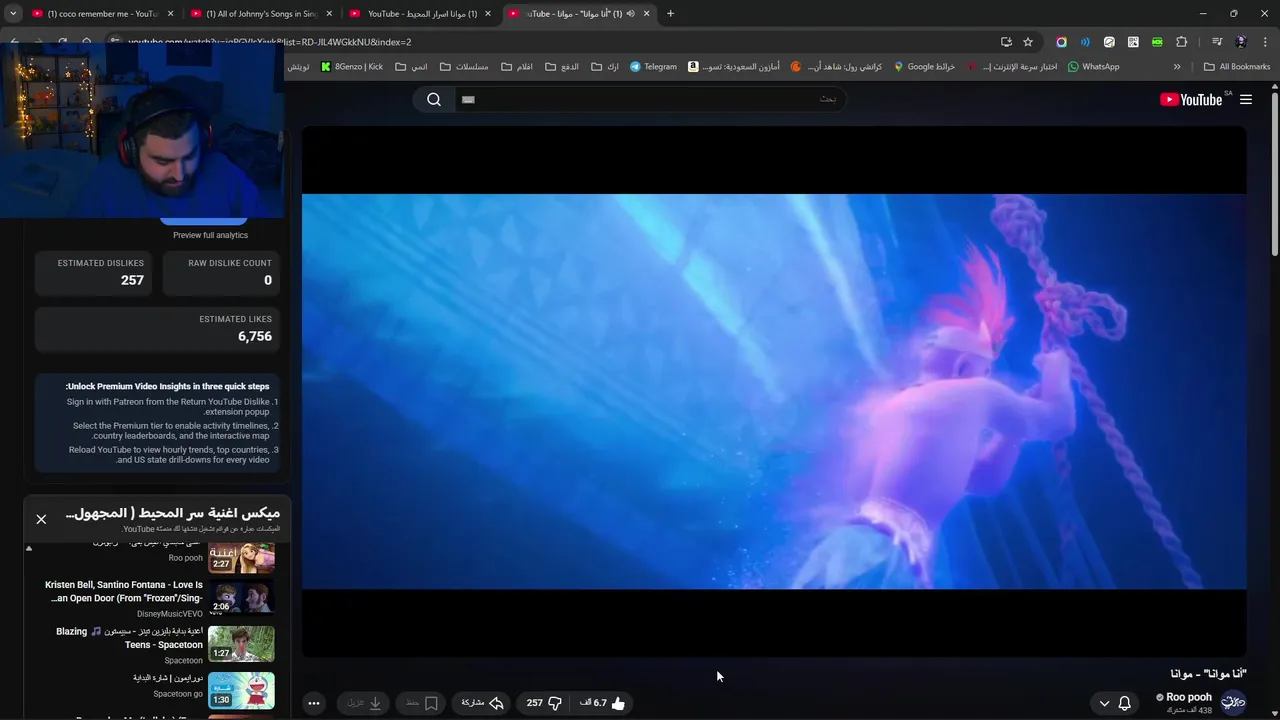Open Google خرائط maps bookmark
Viewport: 1280px width, 720px height.
(925, 67)
